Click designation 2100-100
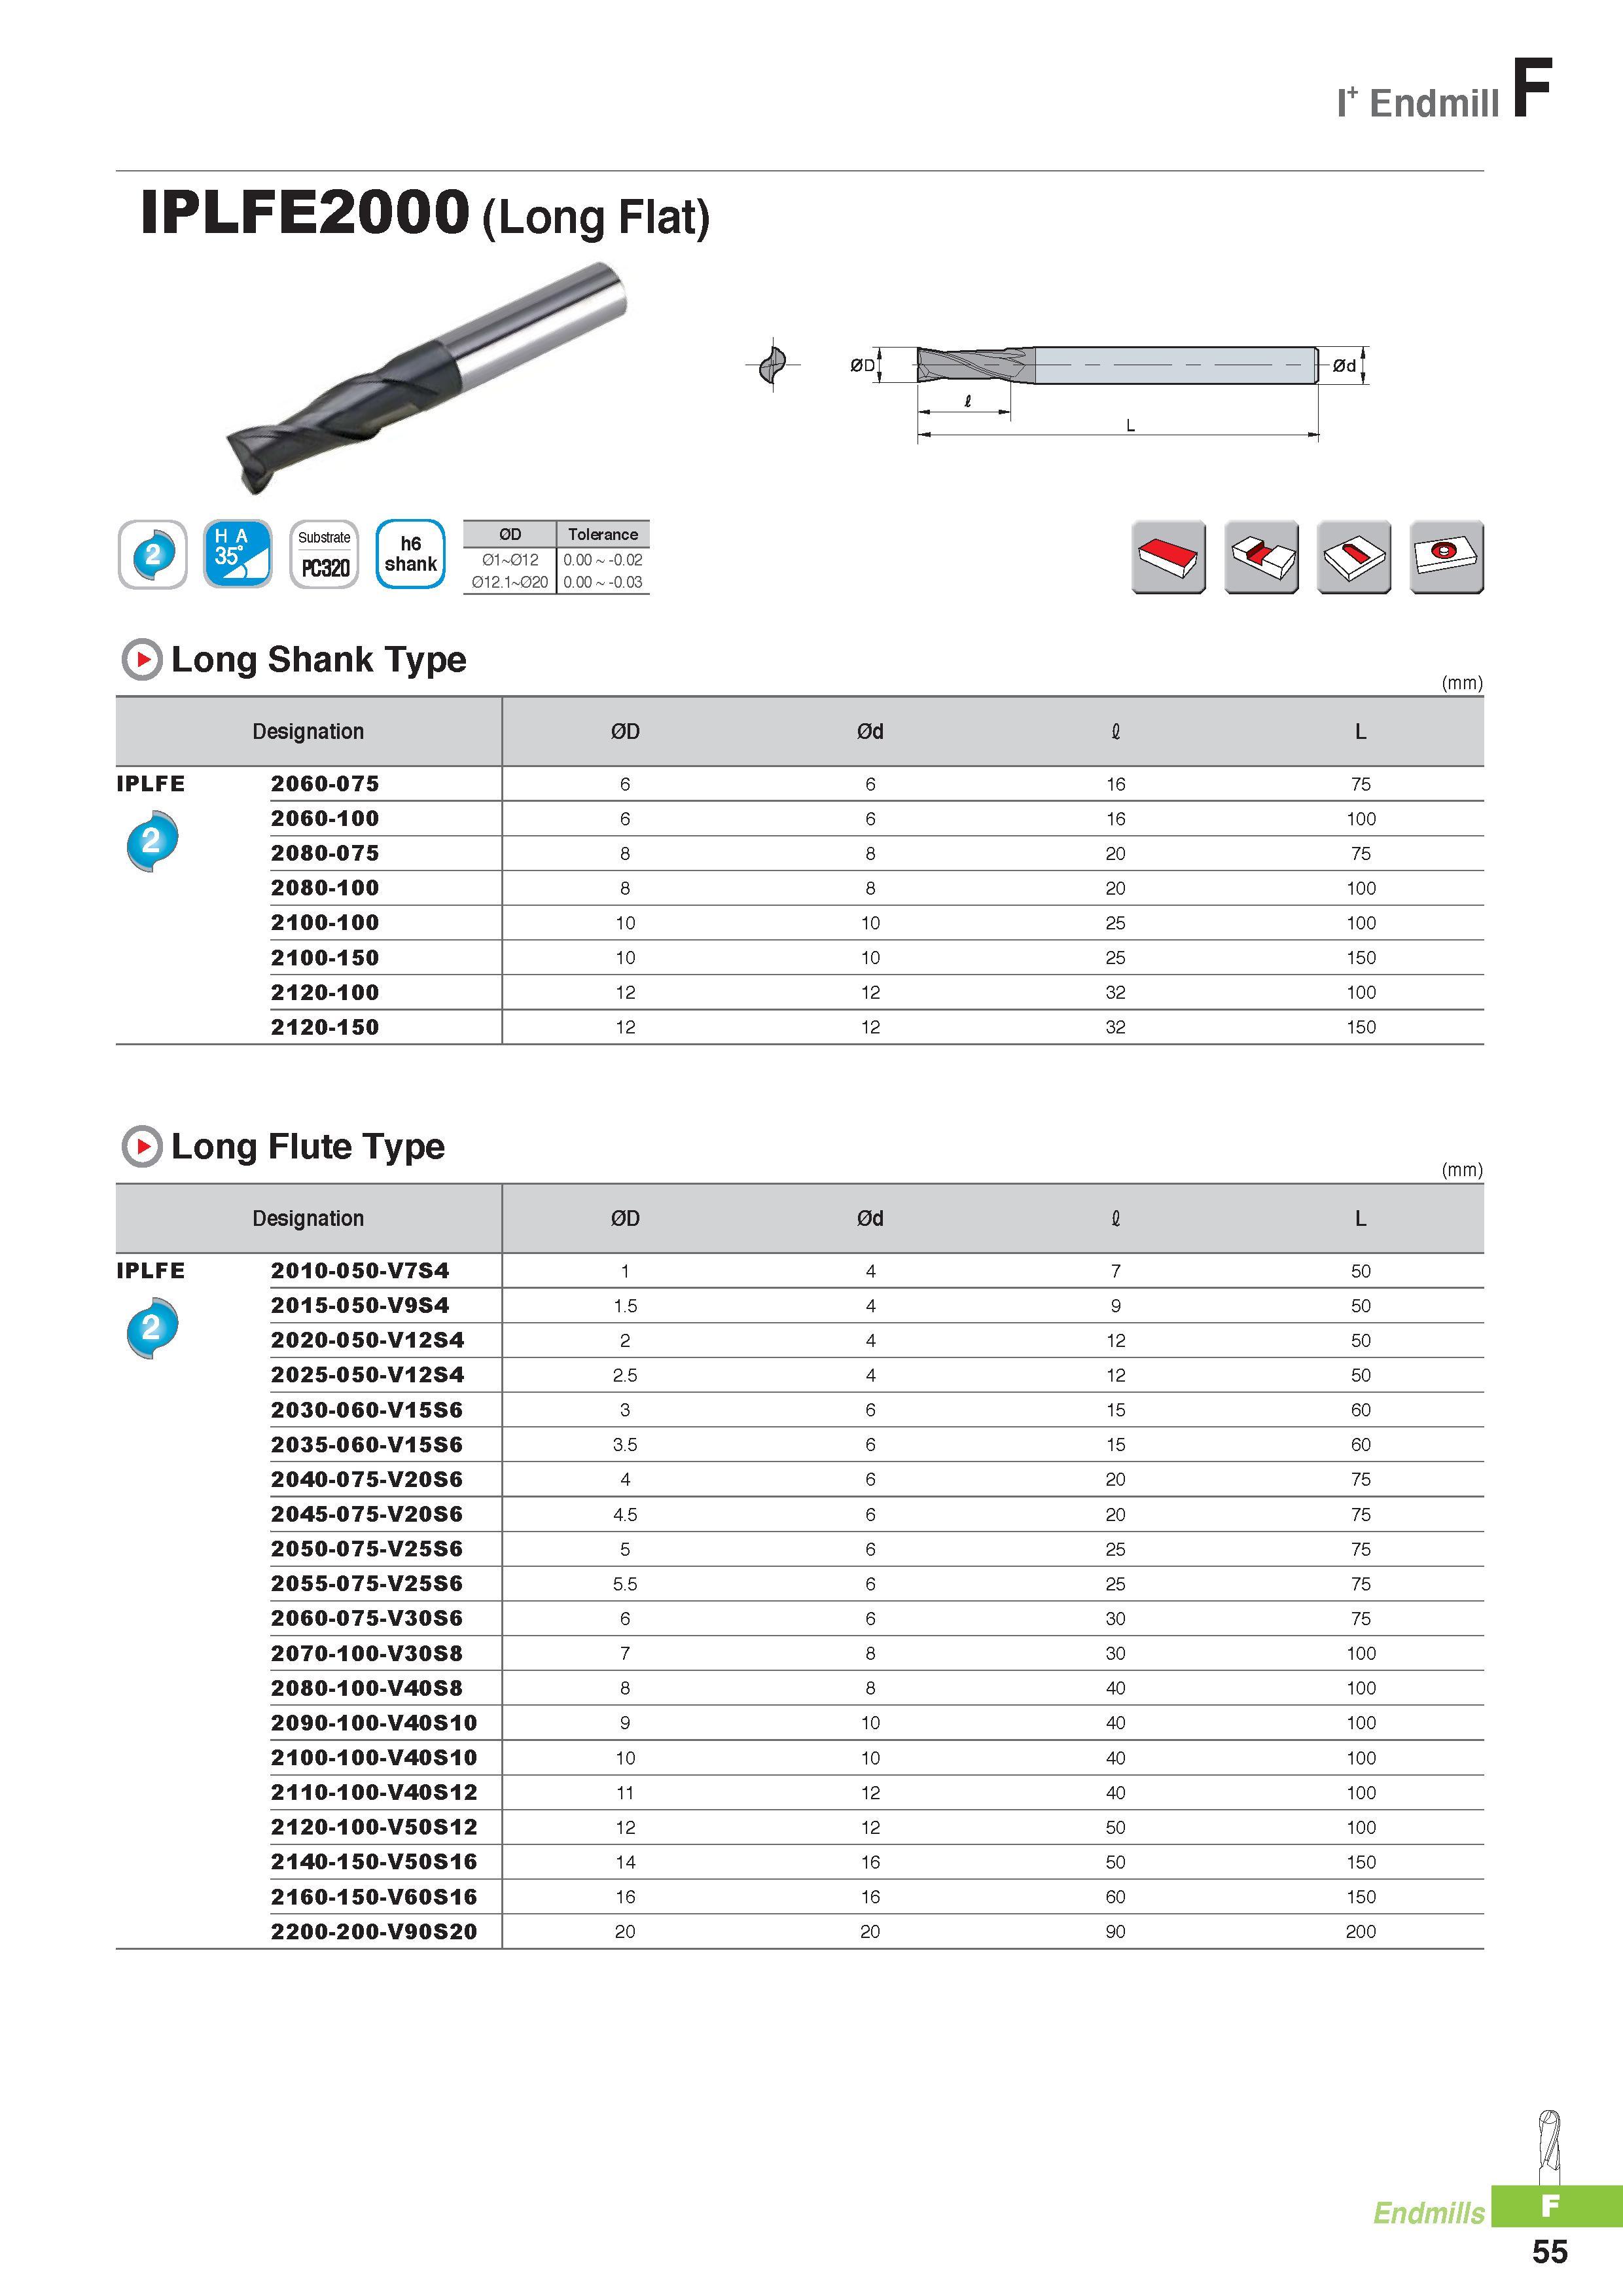Viewport: 1623px width, 2296px height. 325,923
